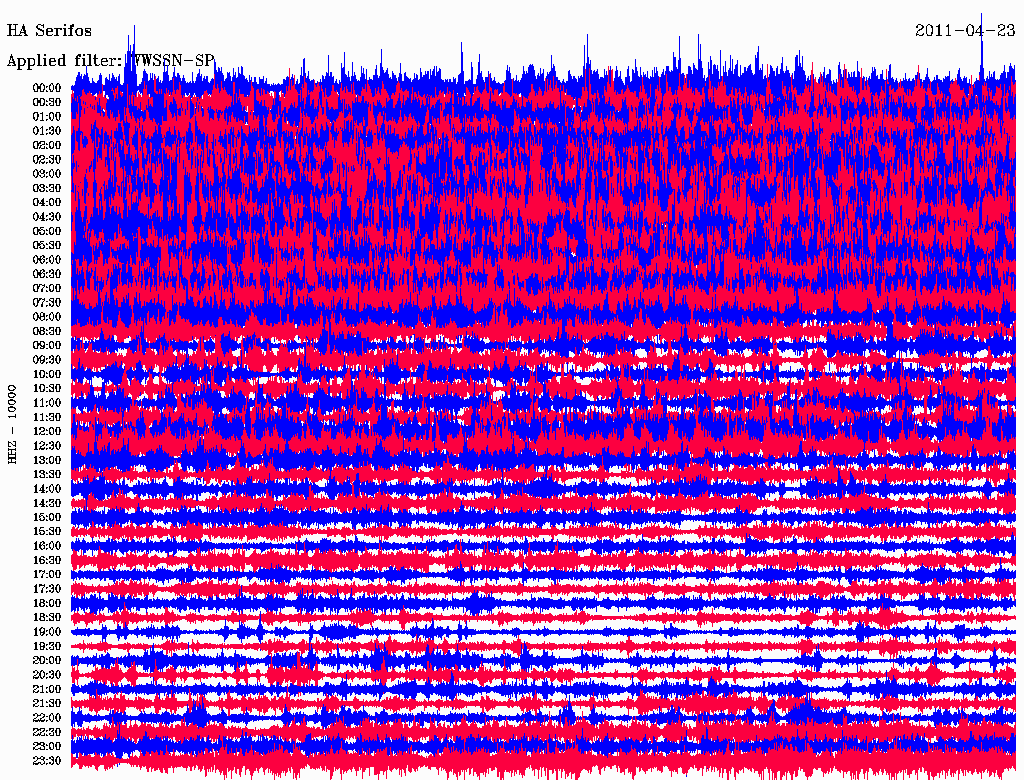Click the HHZ - 10000 axis label

coord(12,425)
